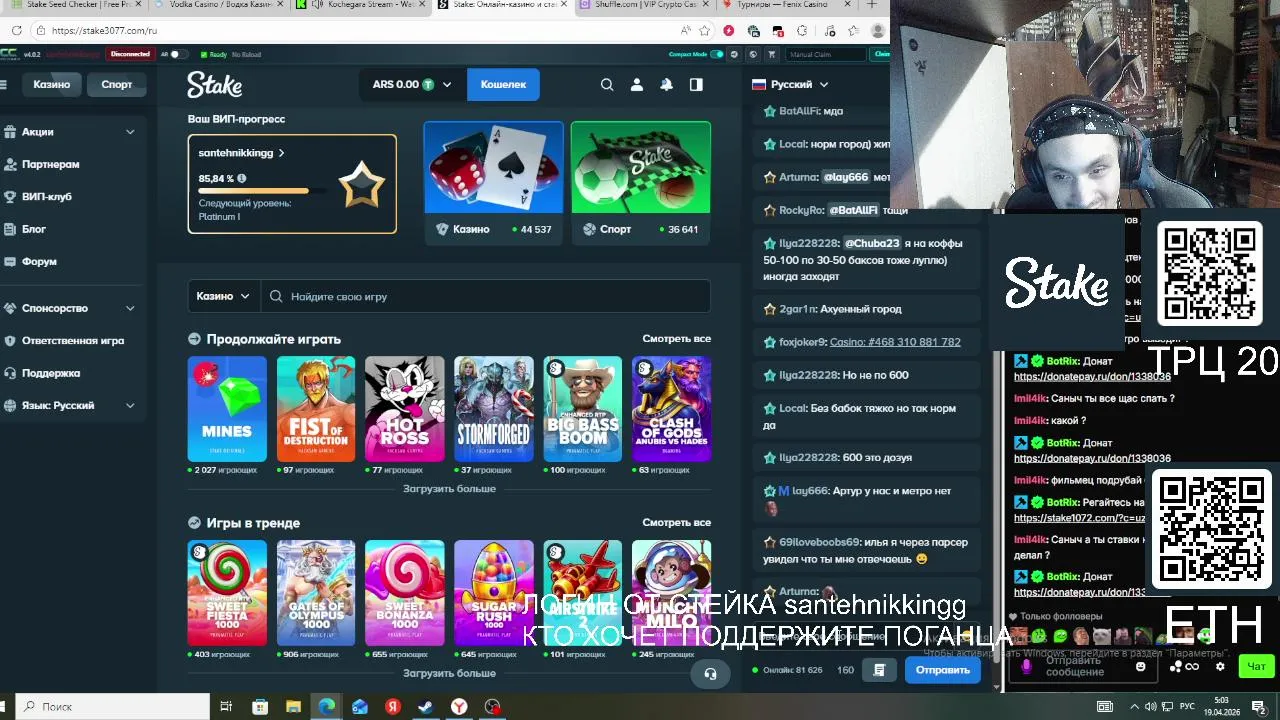Open the Русский language dropdown above chat
The width and height of the screenshot is (1280, 720).
click(790, 85)
